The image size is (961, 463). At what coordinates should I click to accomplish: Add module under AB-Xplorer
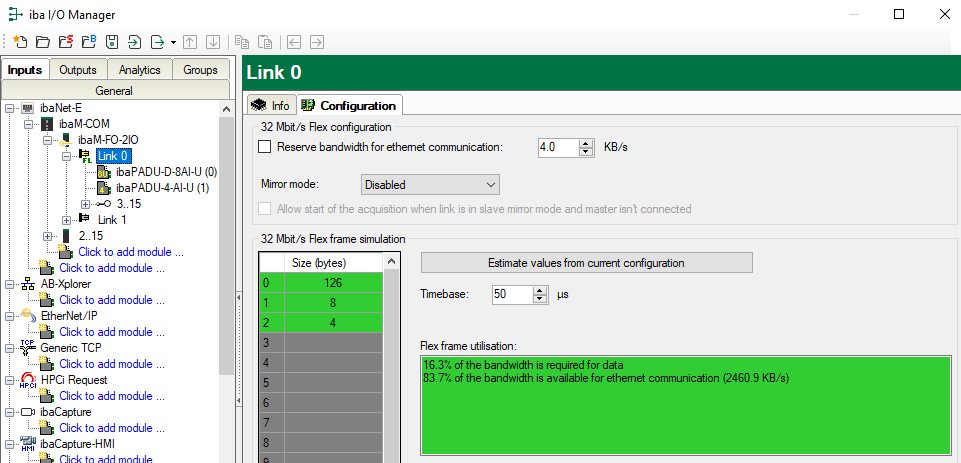(112, 300)
